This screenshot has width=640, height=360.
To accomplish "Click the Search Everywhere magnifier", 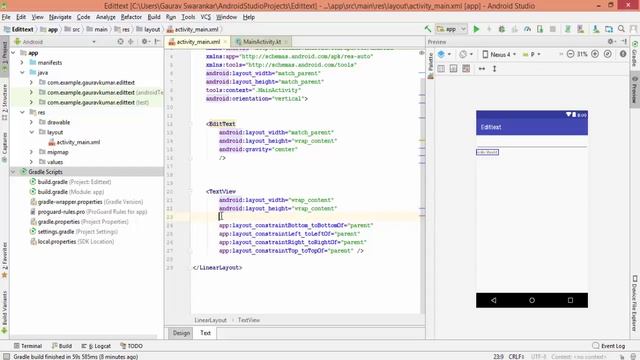I will [x=621, y=29].
